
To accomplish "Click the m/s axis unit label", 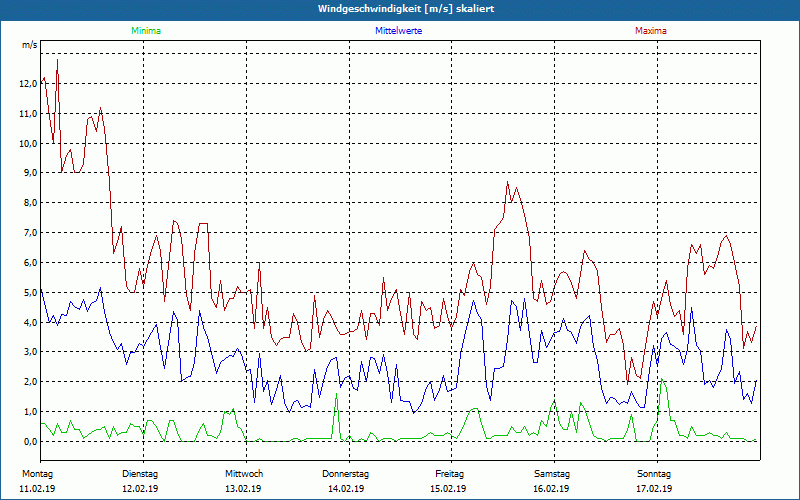I will tap(30, 45).
